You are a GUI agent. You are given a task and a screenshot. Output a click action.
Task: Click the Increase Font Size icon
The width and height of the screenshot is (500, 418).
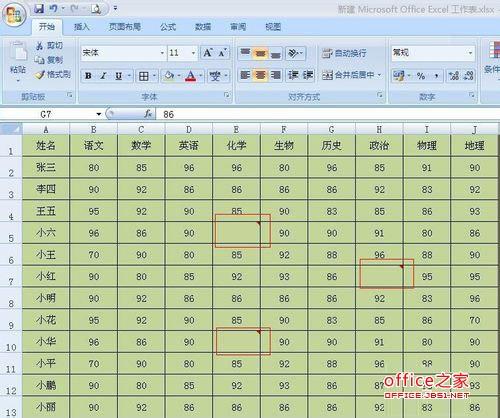[208, 53]
